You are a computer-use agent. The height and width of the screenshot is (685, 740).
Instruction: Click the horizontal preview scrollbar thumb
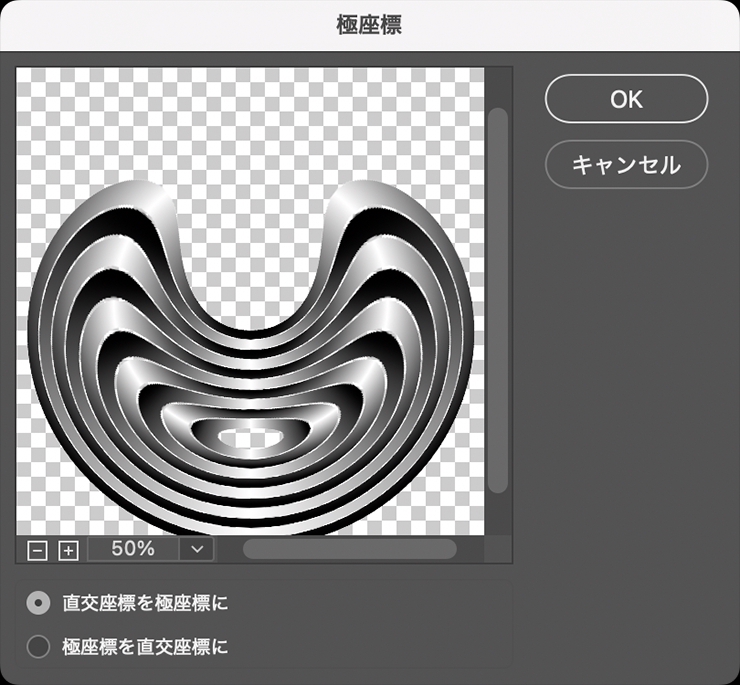(x=350, y=549)
